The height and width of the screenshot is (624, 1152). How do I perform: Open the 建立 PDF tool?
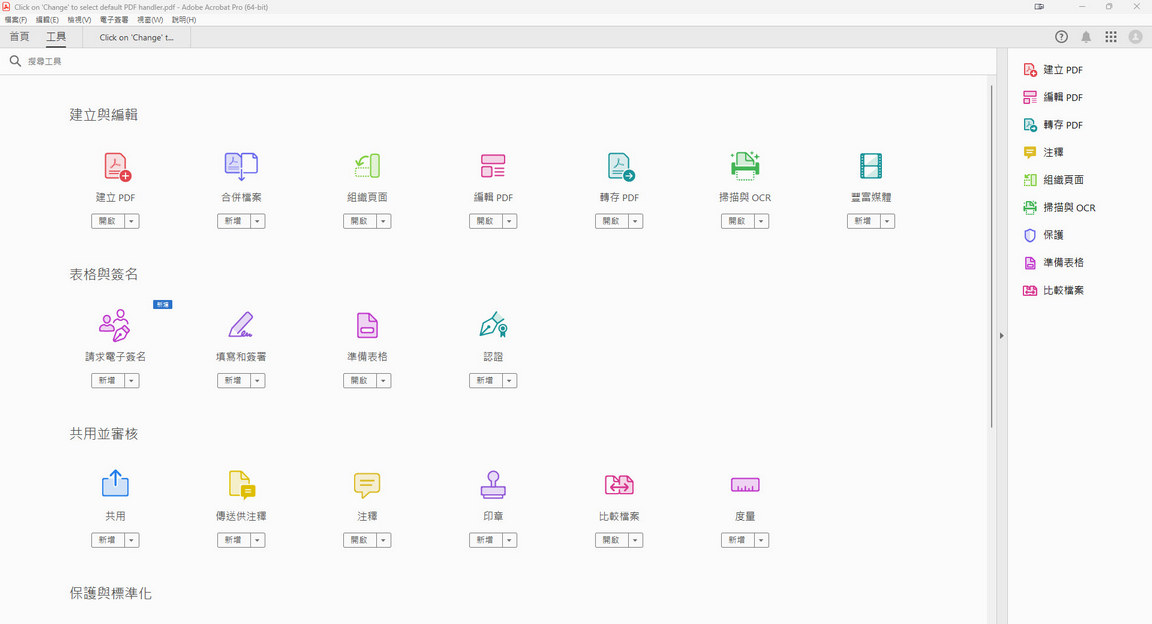(x=115, y=165)
